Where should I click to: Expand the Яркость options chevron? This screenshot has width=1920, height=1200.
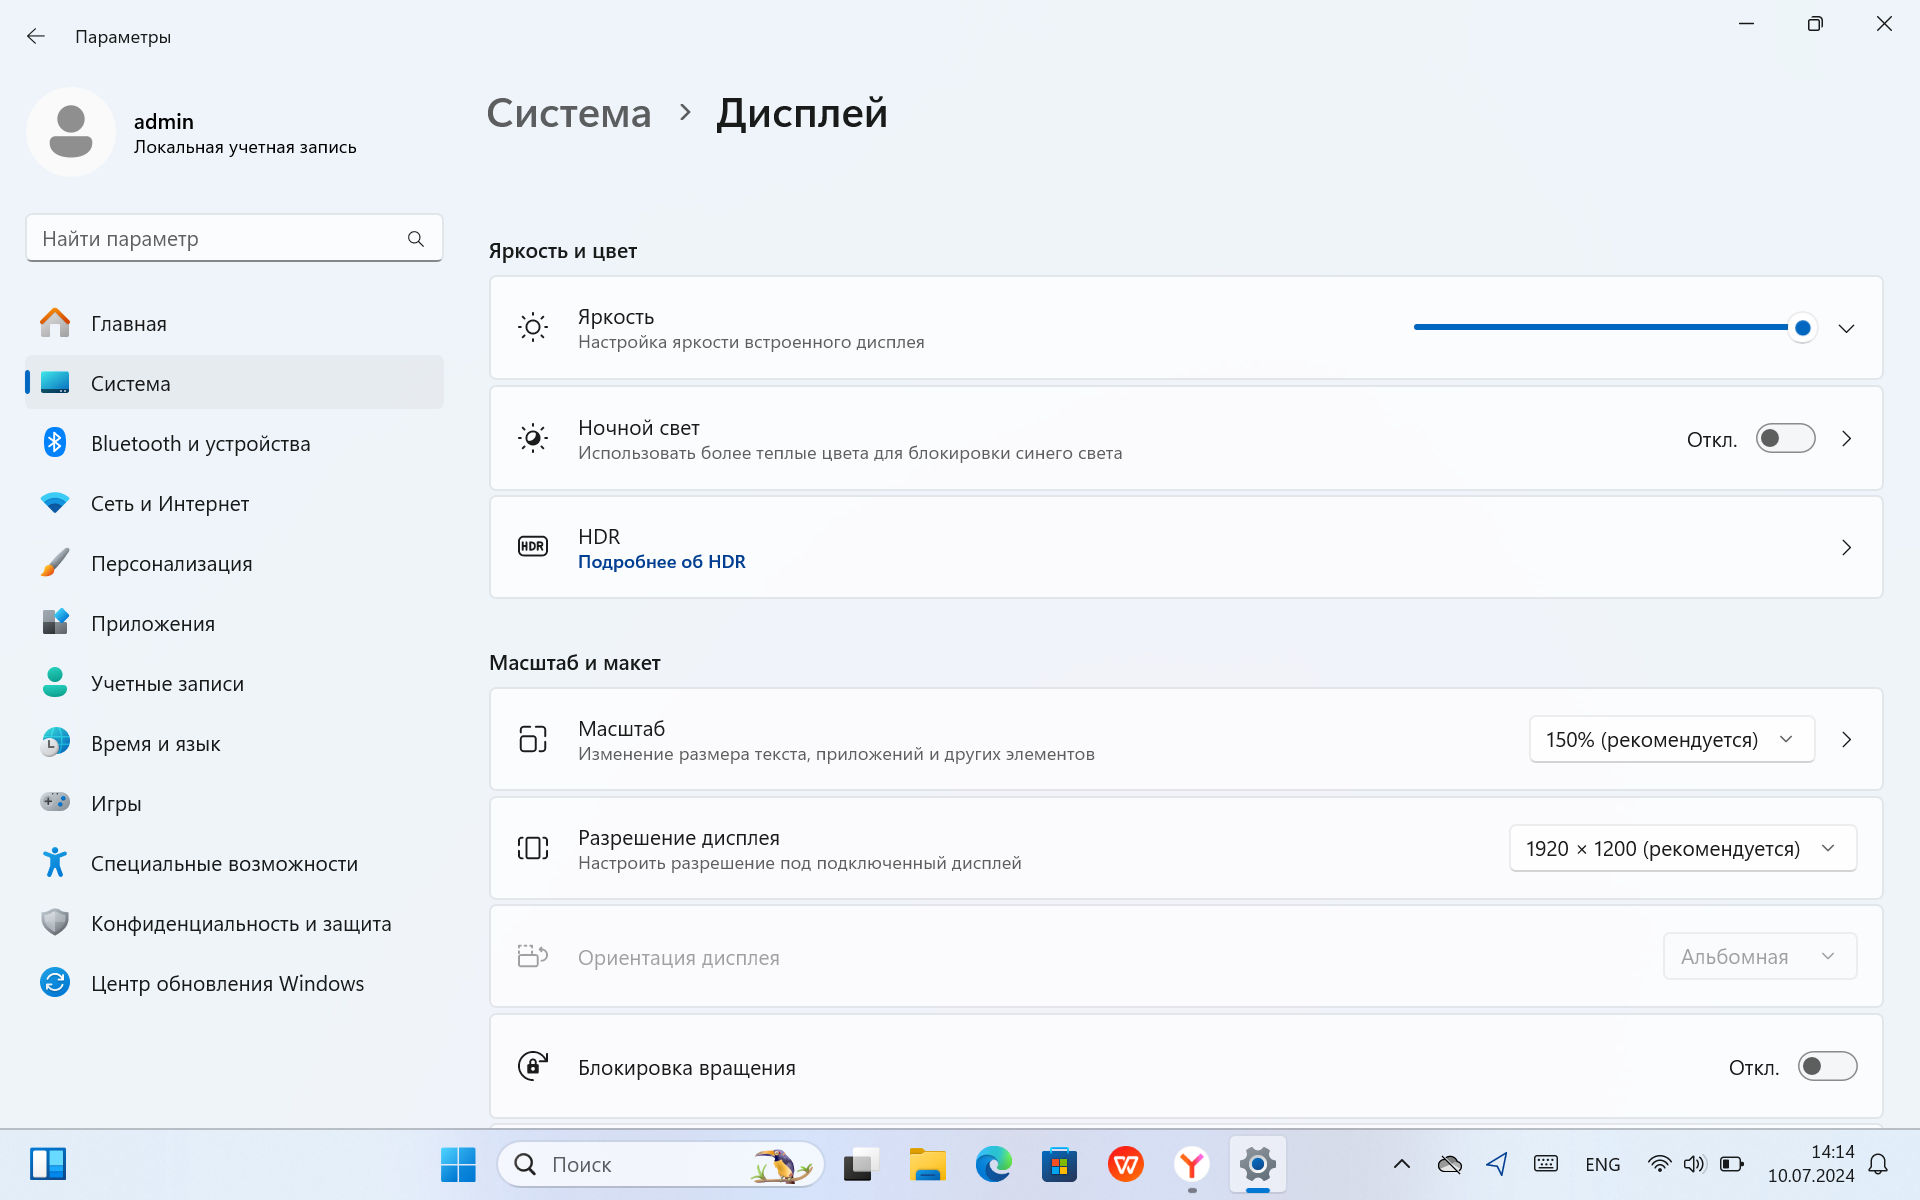coord(1846,328)
